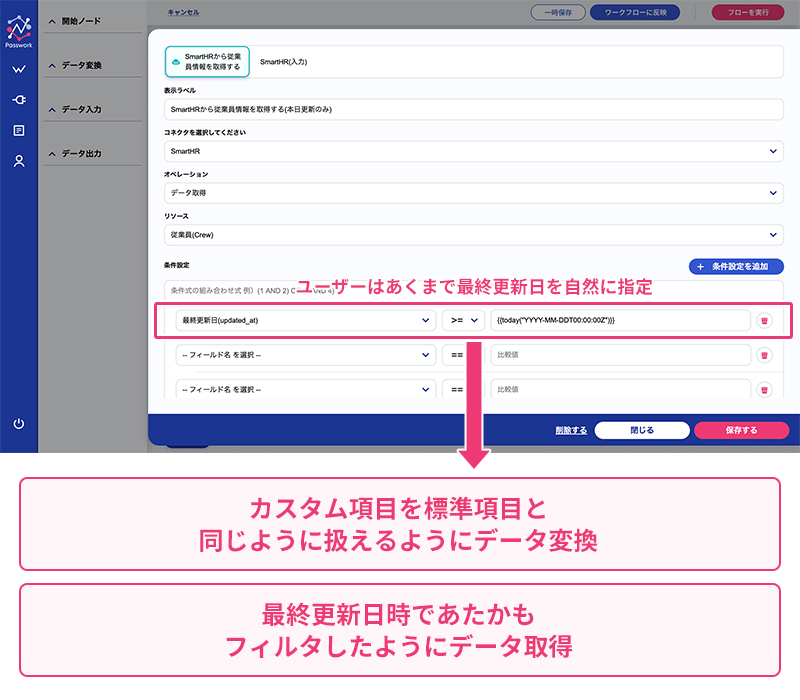Viewport: 800px width, 700px height.
Task: Click the 一時保存 button
Action: point(558,12)
